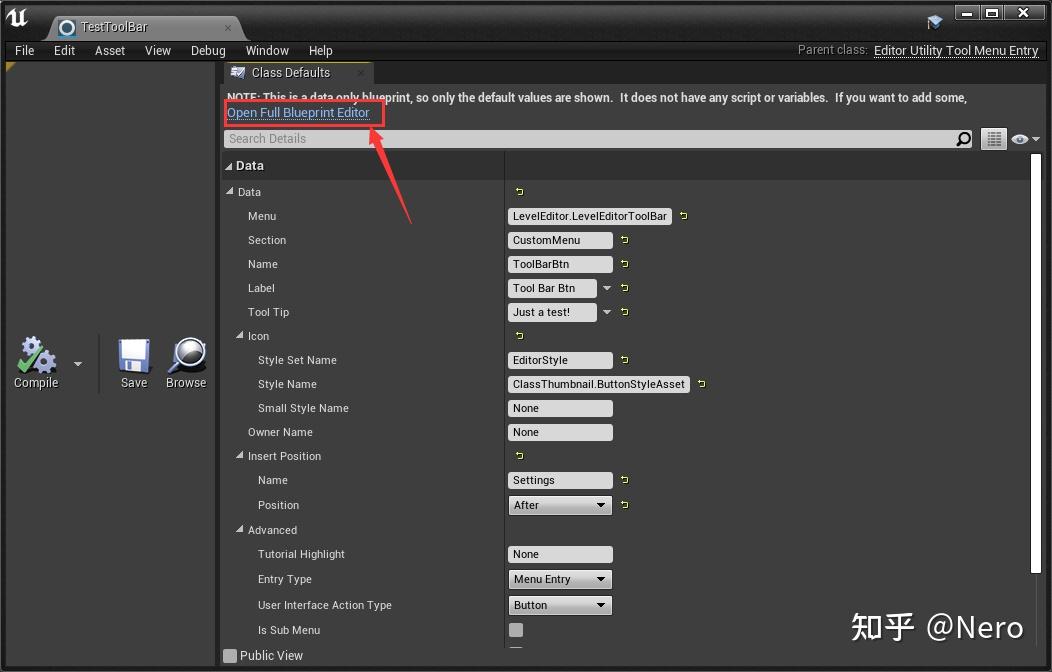Collapse the Advanced section

pos(239,530)
